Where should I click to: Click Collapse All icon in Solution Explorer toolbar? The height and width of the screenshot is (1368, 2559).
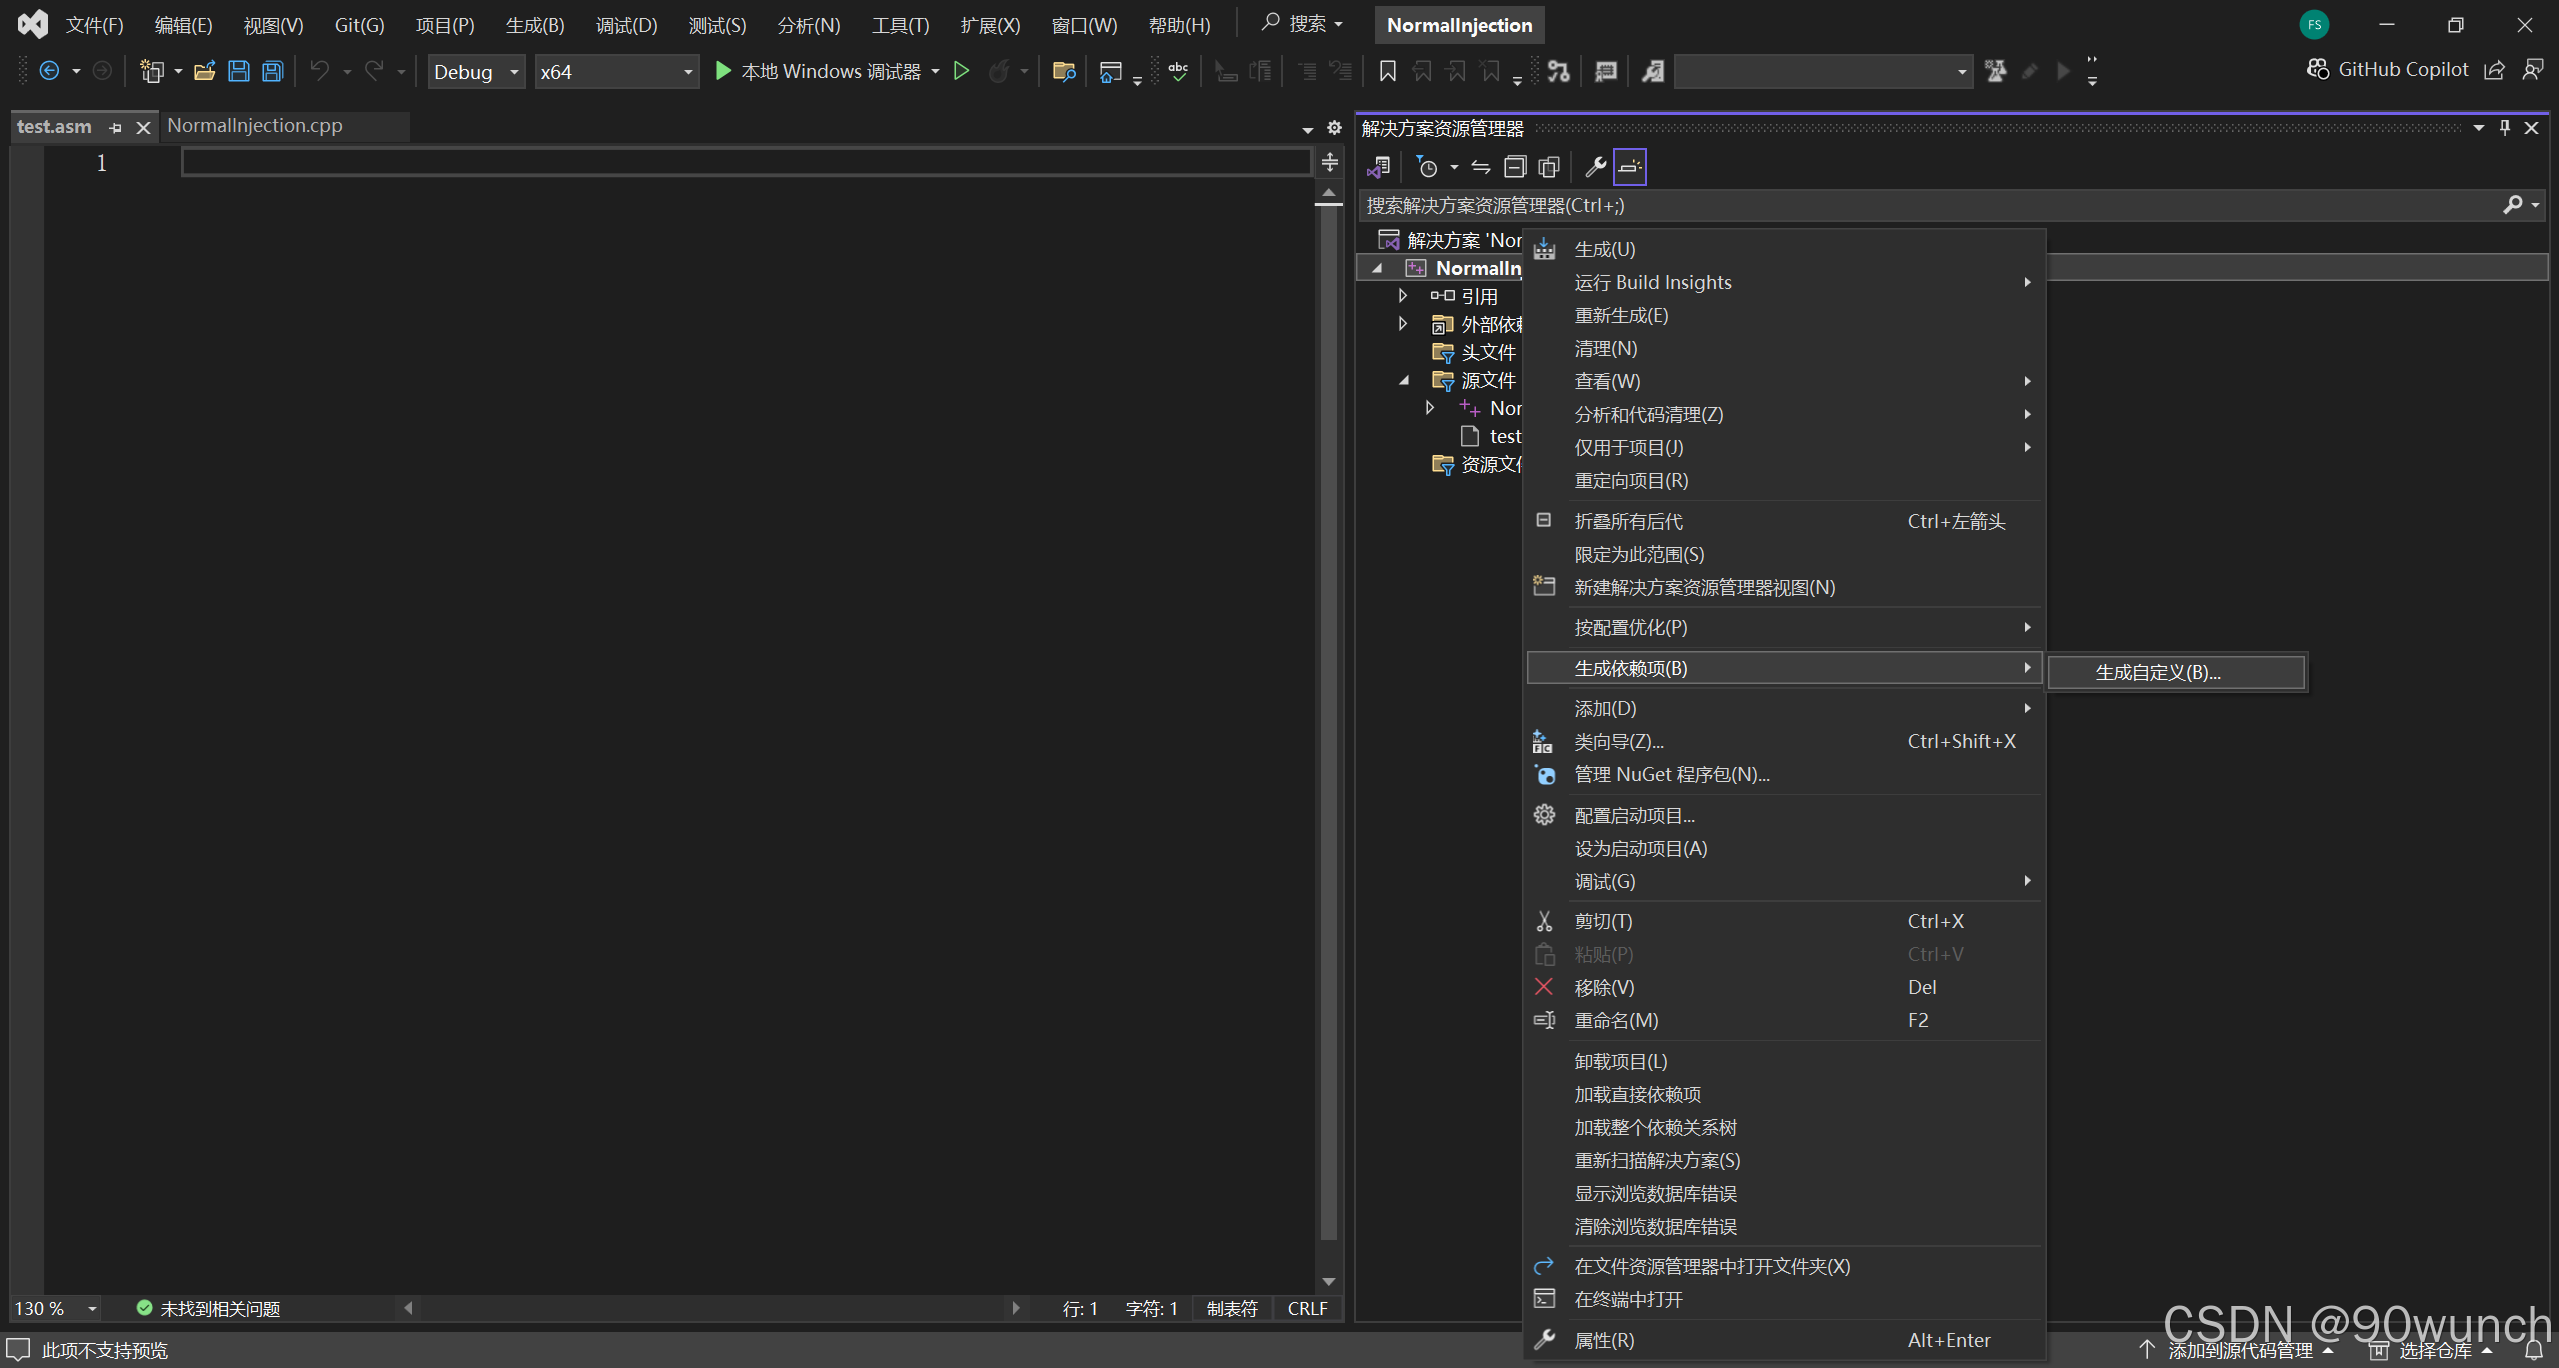(1515, 167)
